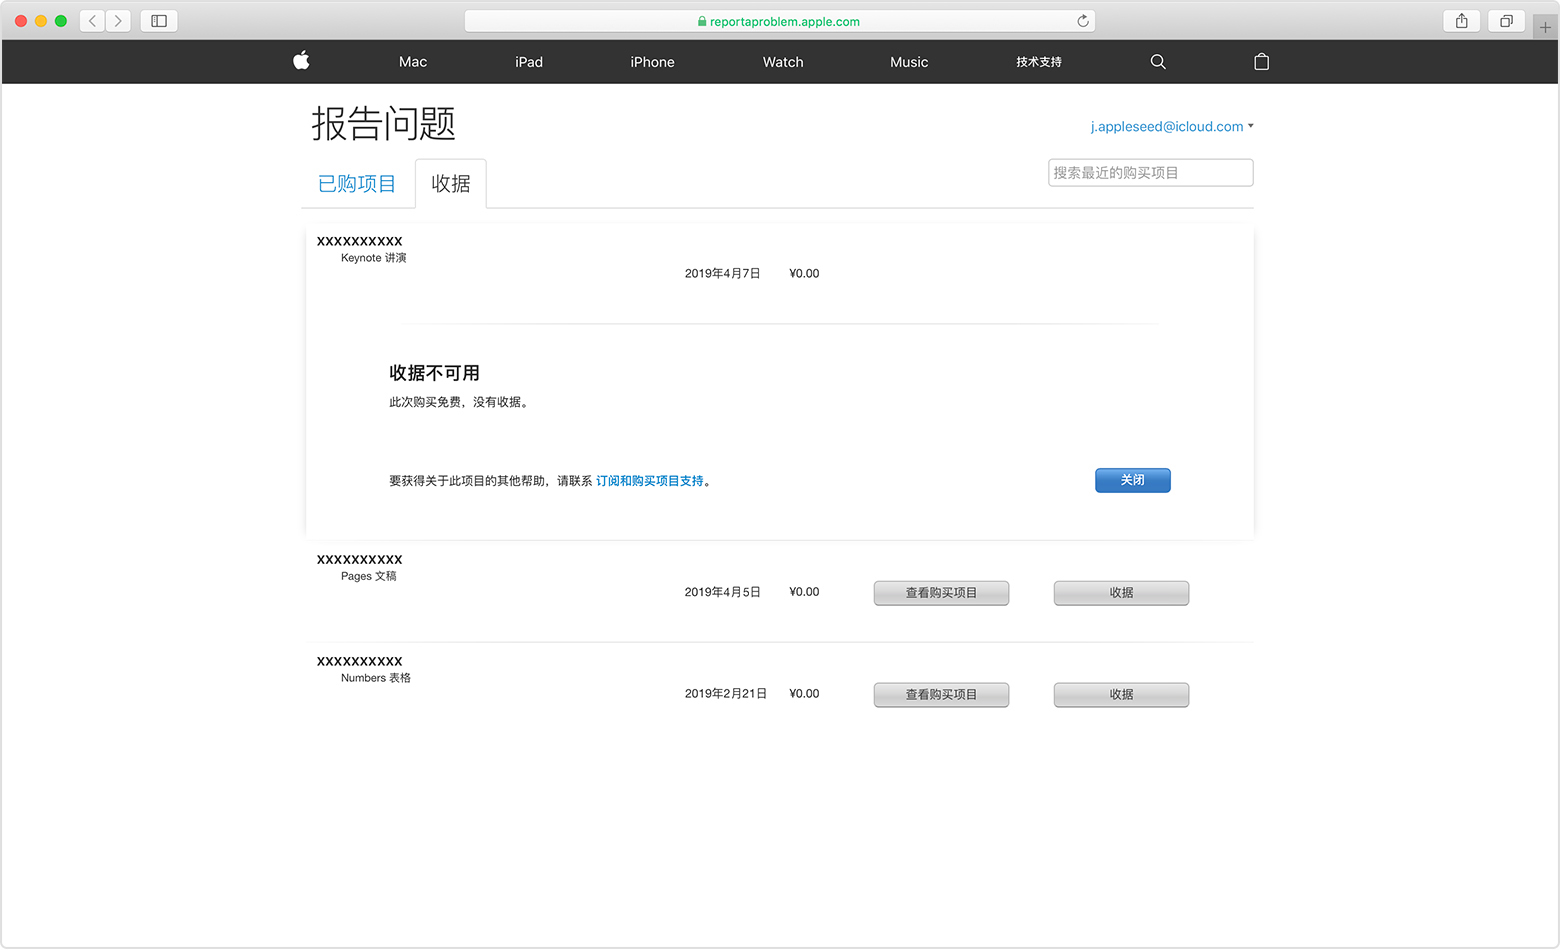The width and height of the screenshot is (1560, 950).
Task: Open the 订阅和购买项目支持 link
Action: click(x=649, y=481)
